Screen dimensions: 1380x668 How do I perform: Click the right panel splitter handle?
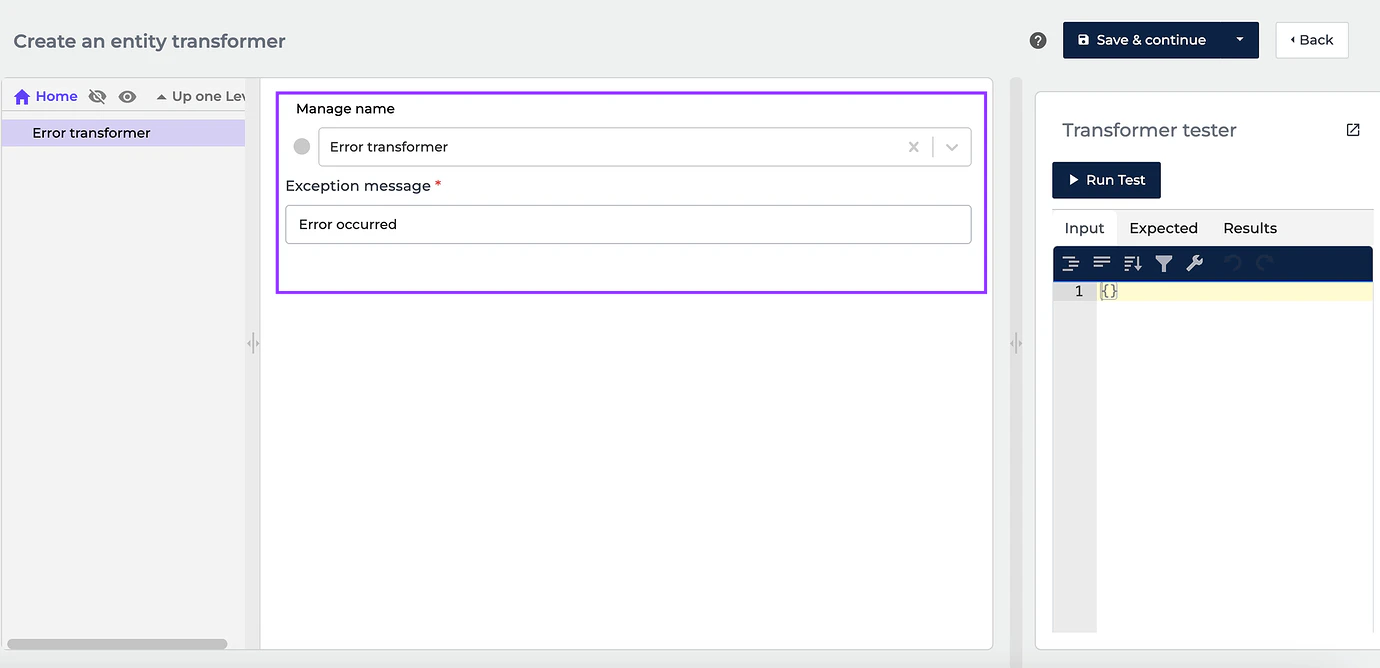pos(1016,343)
